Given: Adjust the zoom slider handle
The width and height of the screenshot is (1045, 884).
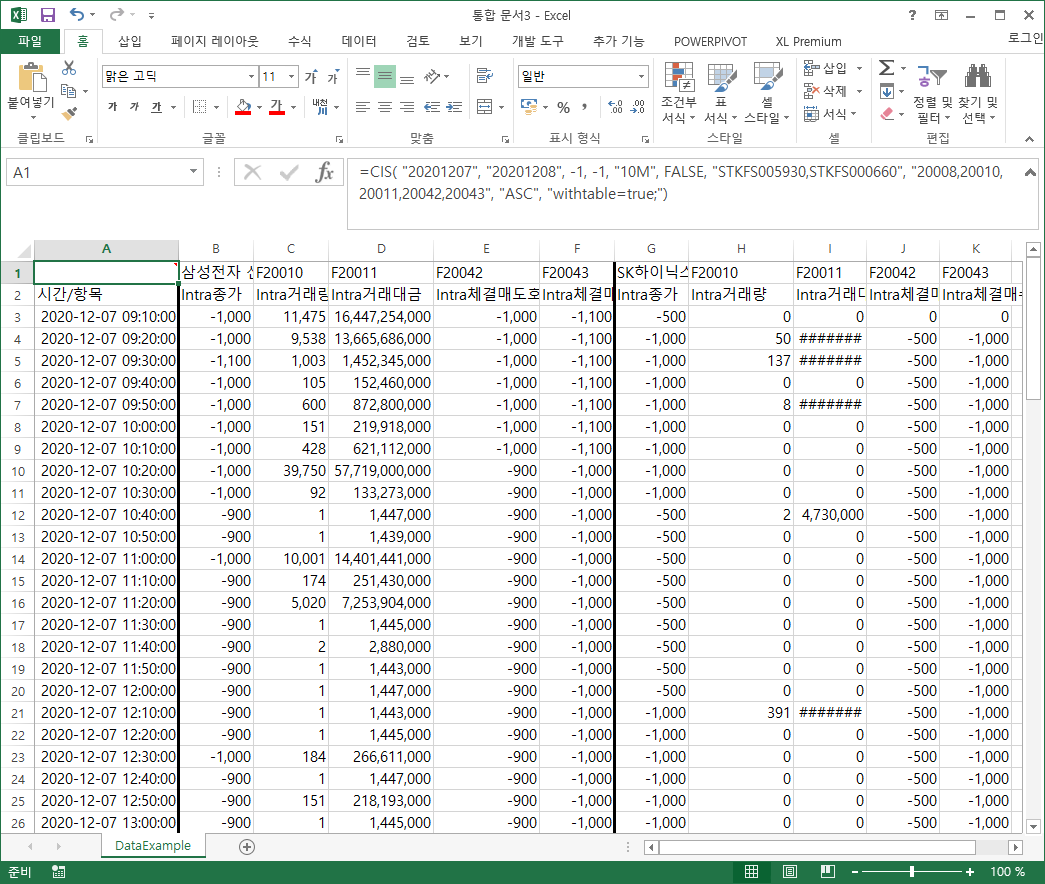Looking at the screenshot, I should [x=912, y=871].
